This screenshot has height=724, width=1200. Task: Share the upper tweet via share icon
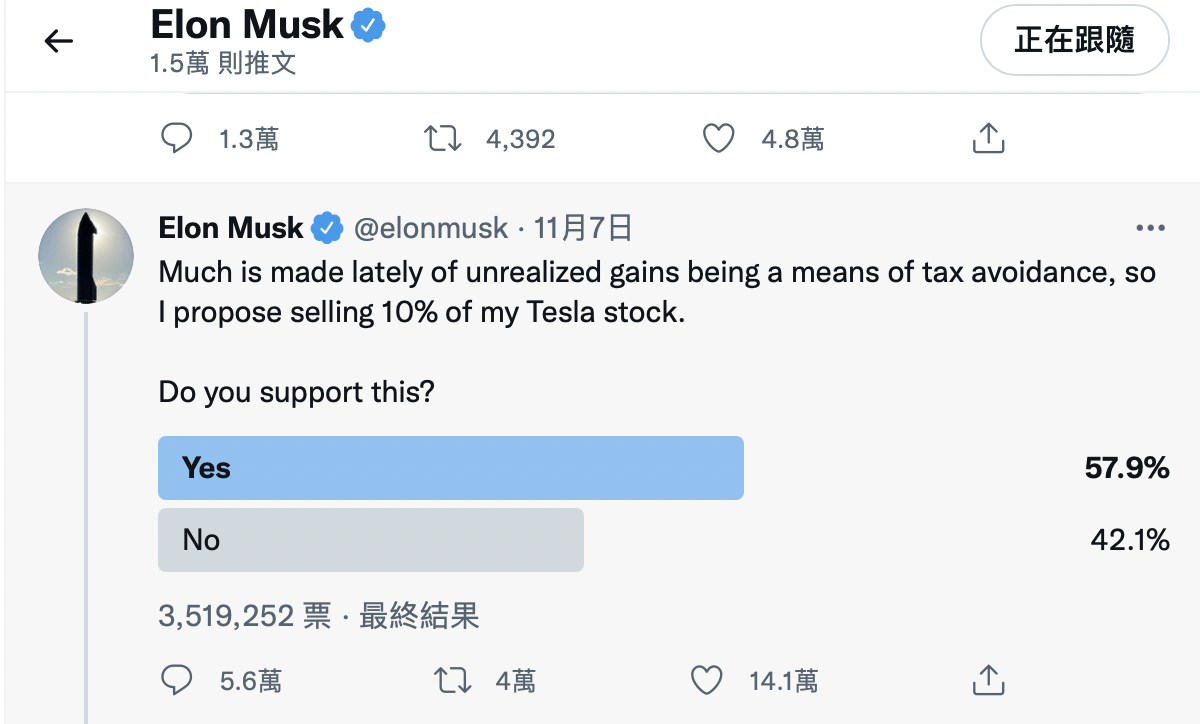point(988,138)
